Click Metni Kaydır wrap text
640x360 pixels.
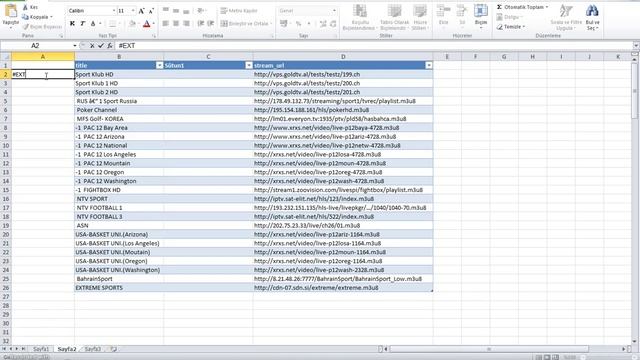(x=239, y=11)
